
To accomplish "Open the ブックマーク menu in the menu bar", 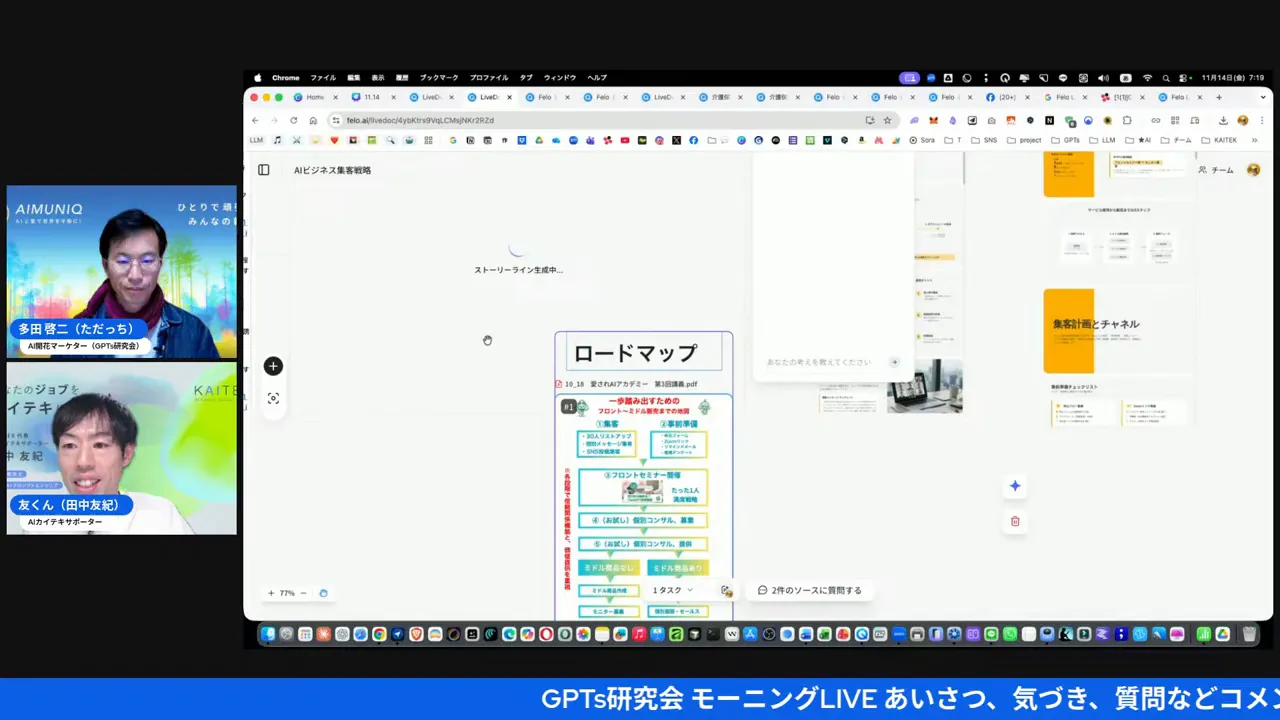I will pyautogui.click(x=438, y=77).
